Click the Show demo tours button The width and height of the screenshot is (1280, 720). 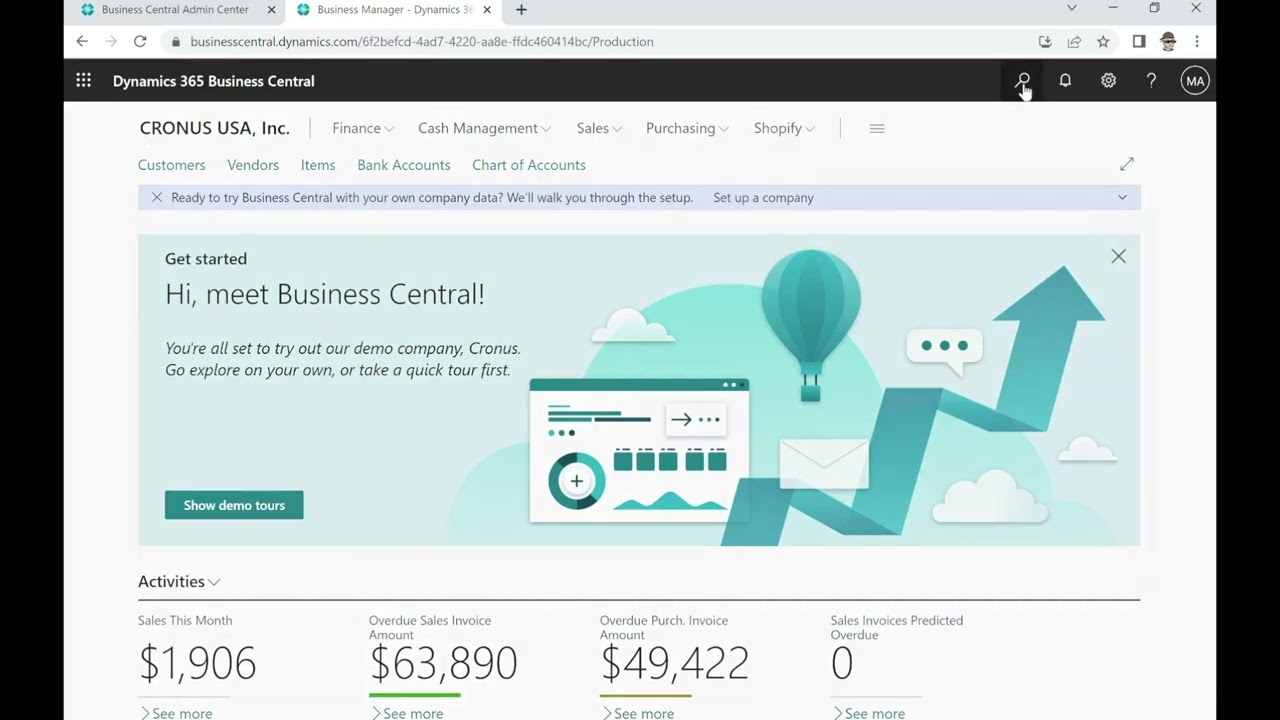[x=234, y=505]
